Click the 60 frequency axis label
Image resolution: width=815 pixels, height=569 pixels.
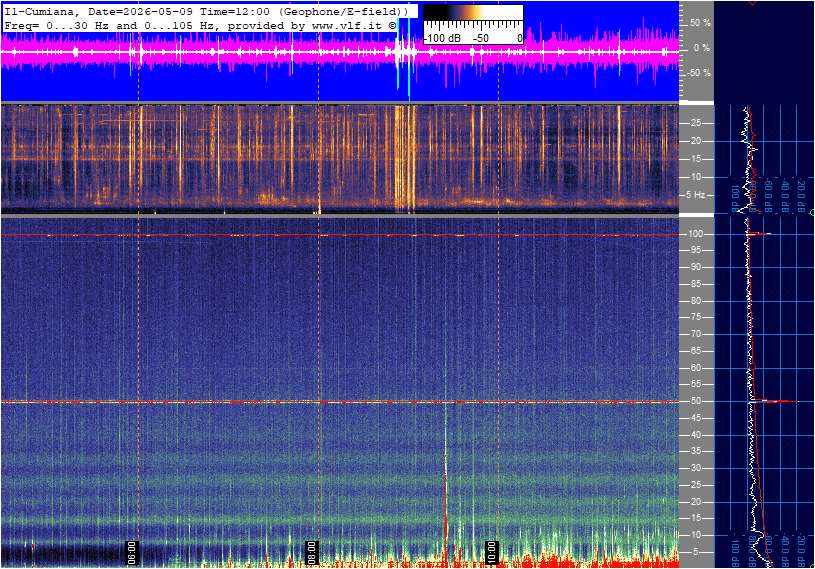[695, 368]
